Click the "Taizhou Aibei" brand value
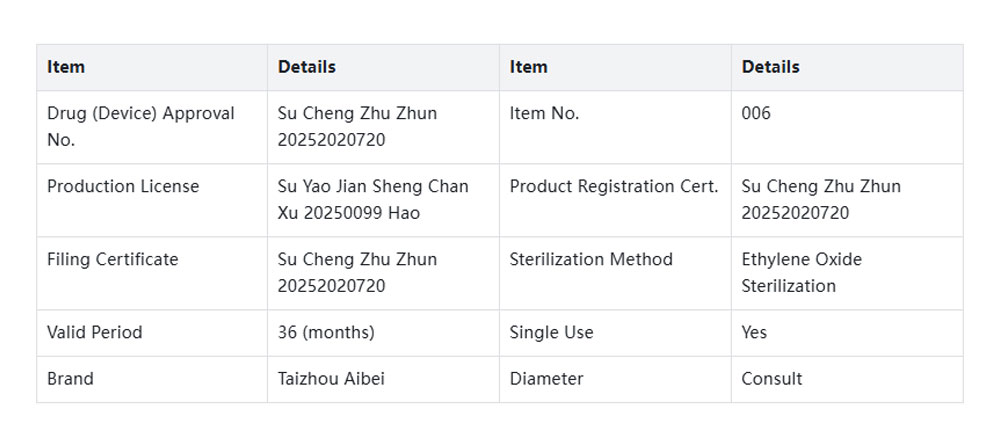 pyautogui.click(x=331, y=379)
